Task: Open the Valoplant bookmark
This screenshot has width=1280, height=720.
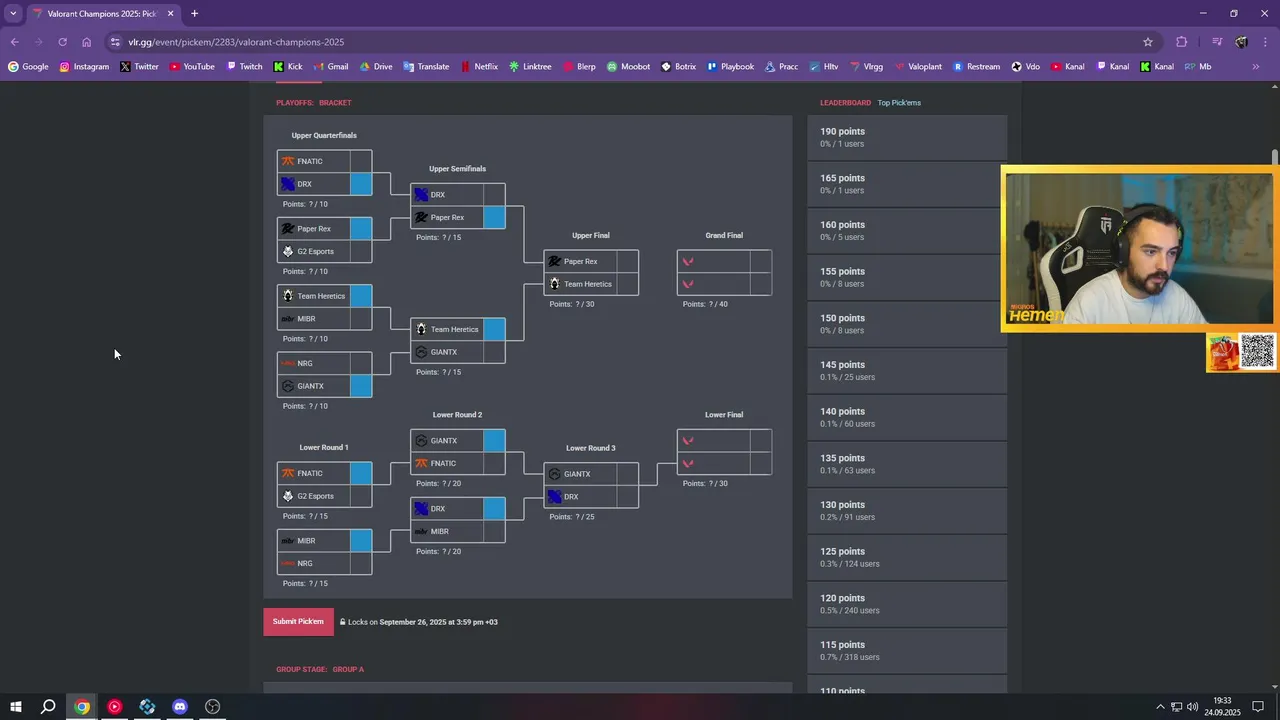Action: coord(917,67)
